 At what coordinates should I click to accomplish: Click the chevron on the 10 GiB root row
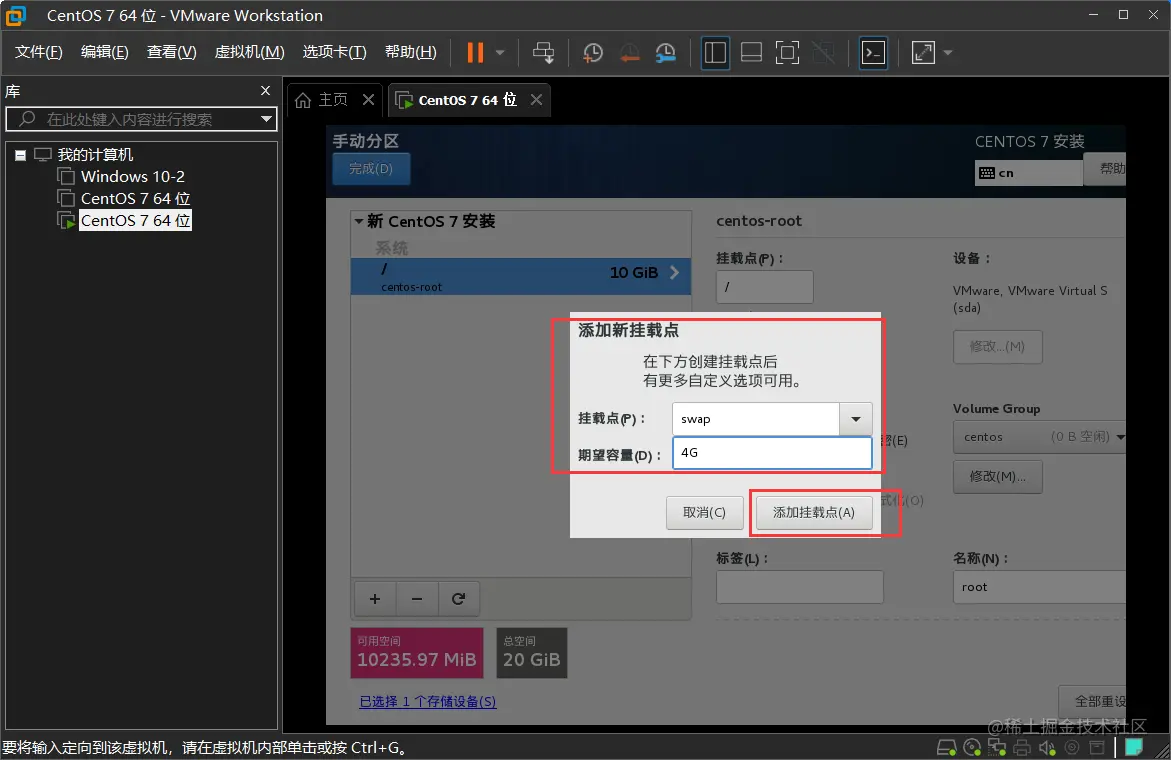674,272
